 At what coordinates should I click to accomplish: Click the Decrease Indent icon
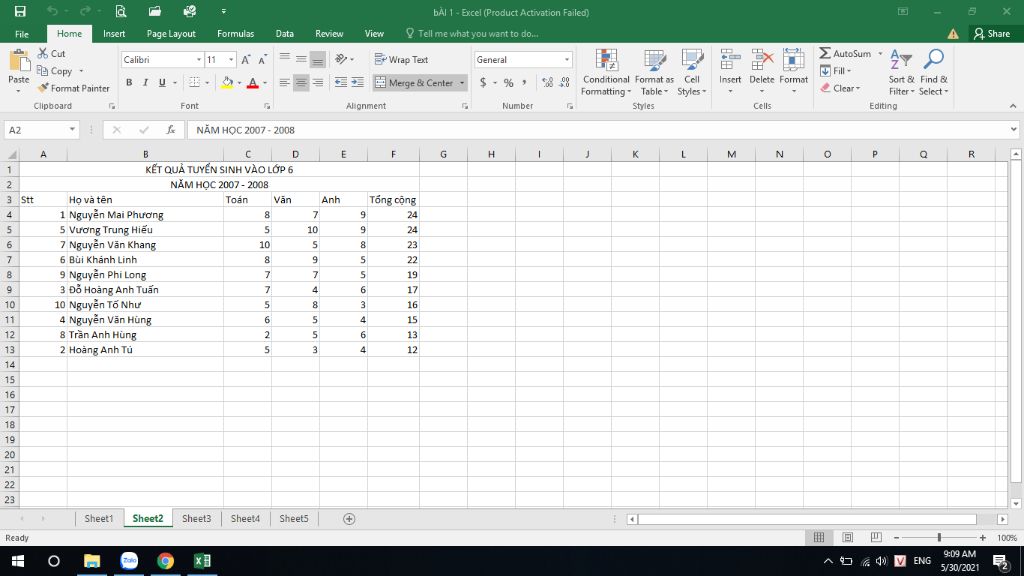coord(340,82)
